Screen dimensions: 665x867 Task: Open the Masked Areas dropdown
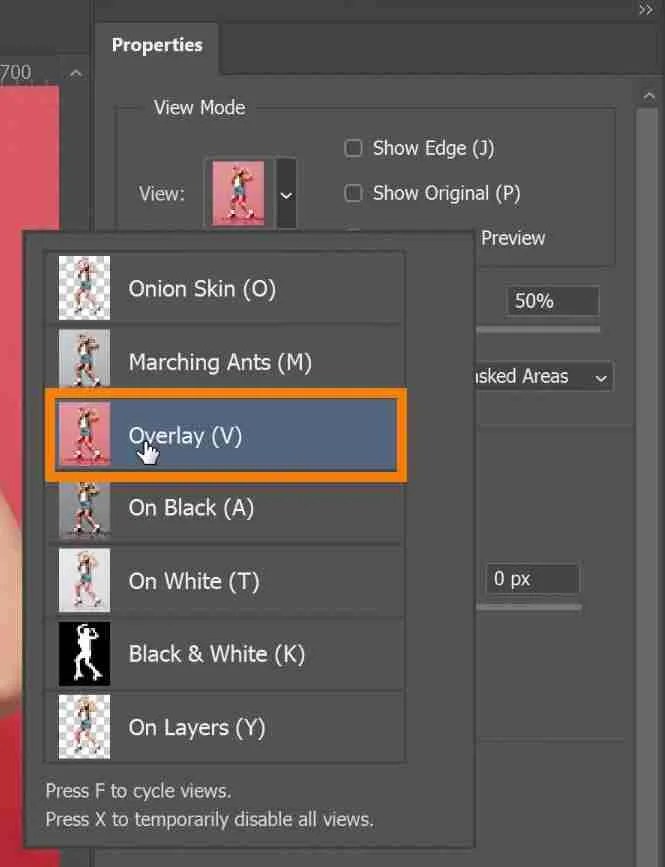coord(543,377)
